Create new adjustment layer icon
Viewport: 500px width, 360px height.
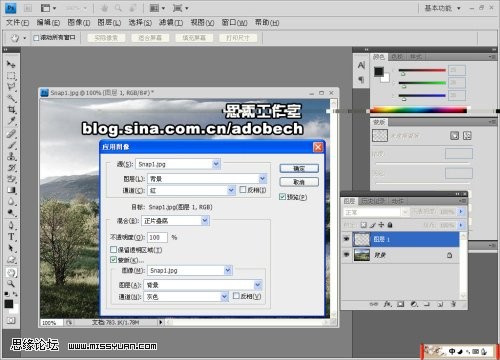click(x=414, y=304)
